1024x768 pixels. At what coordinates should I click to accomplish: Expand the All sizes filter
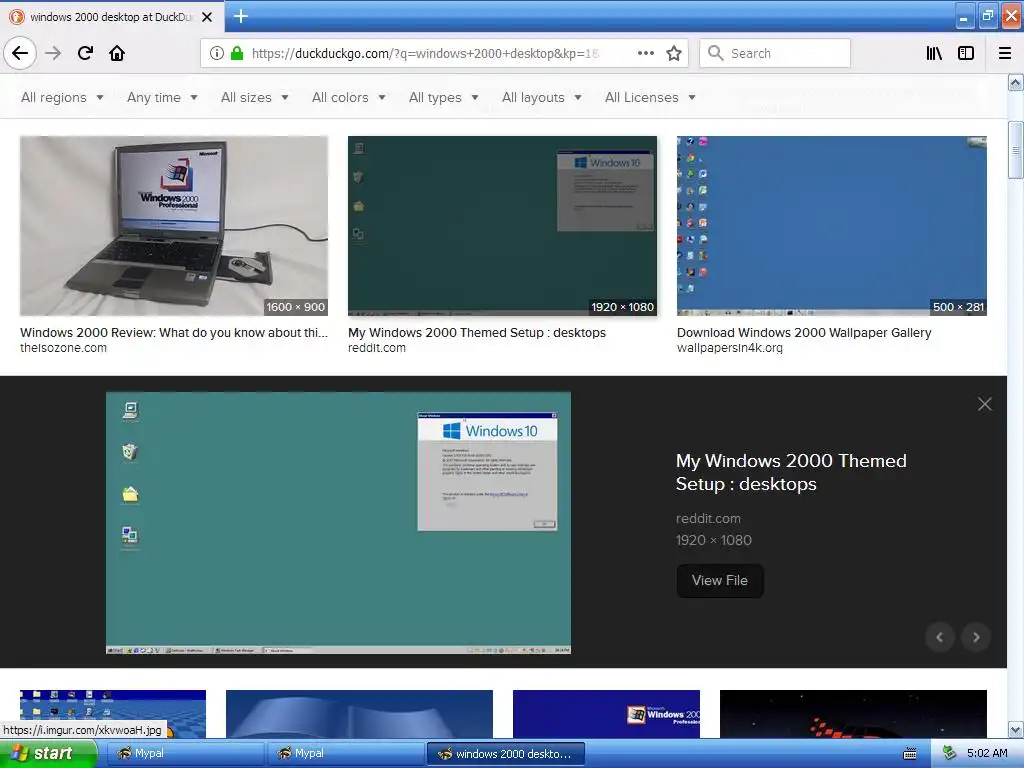pyautogui.click(x=255, y=97)
